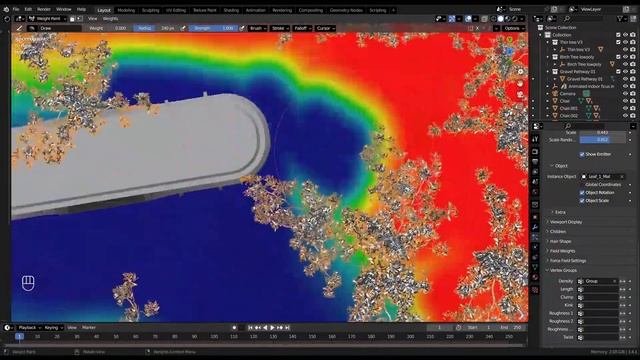The width and height of the screenshot is (640, 360).
Task: Open the Particle properties tab
Action: (x=535, y=237)
